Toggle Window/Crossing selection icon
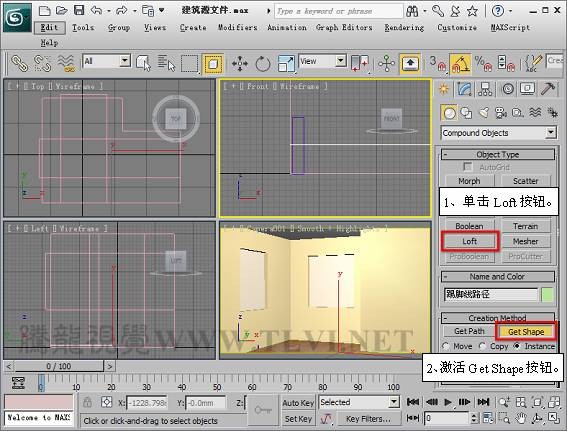 point(213,64)
